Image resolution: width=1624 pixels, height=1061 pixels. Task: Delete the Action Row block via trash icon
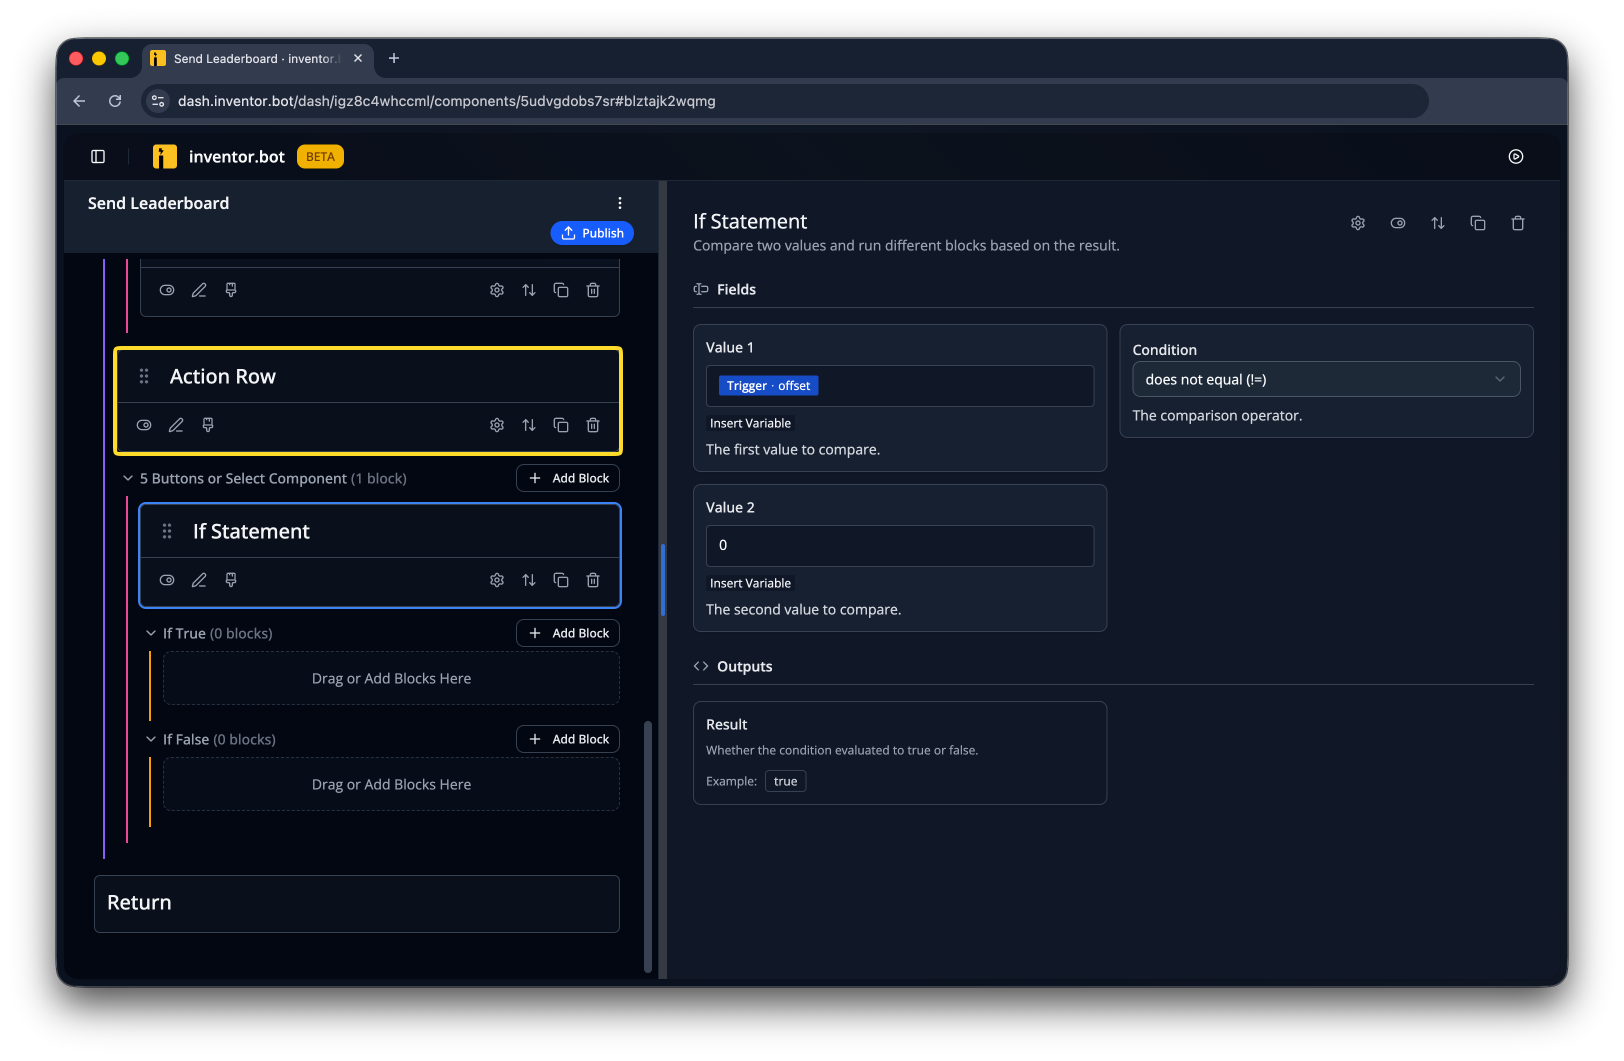593,425
